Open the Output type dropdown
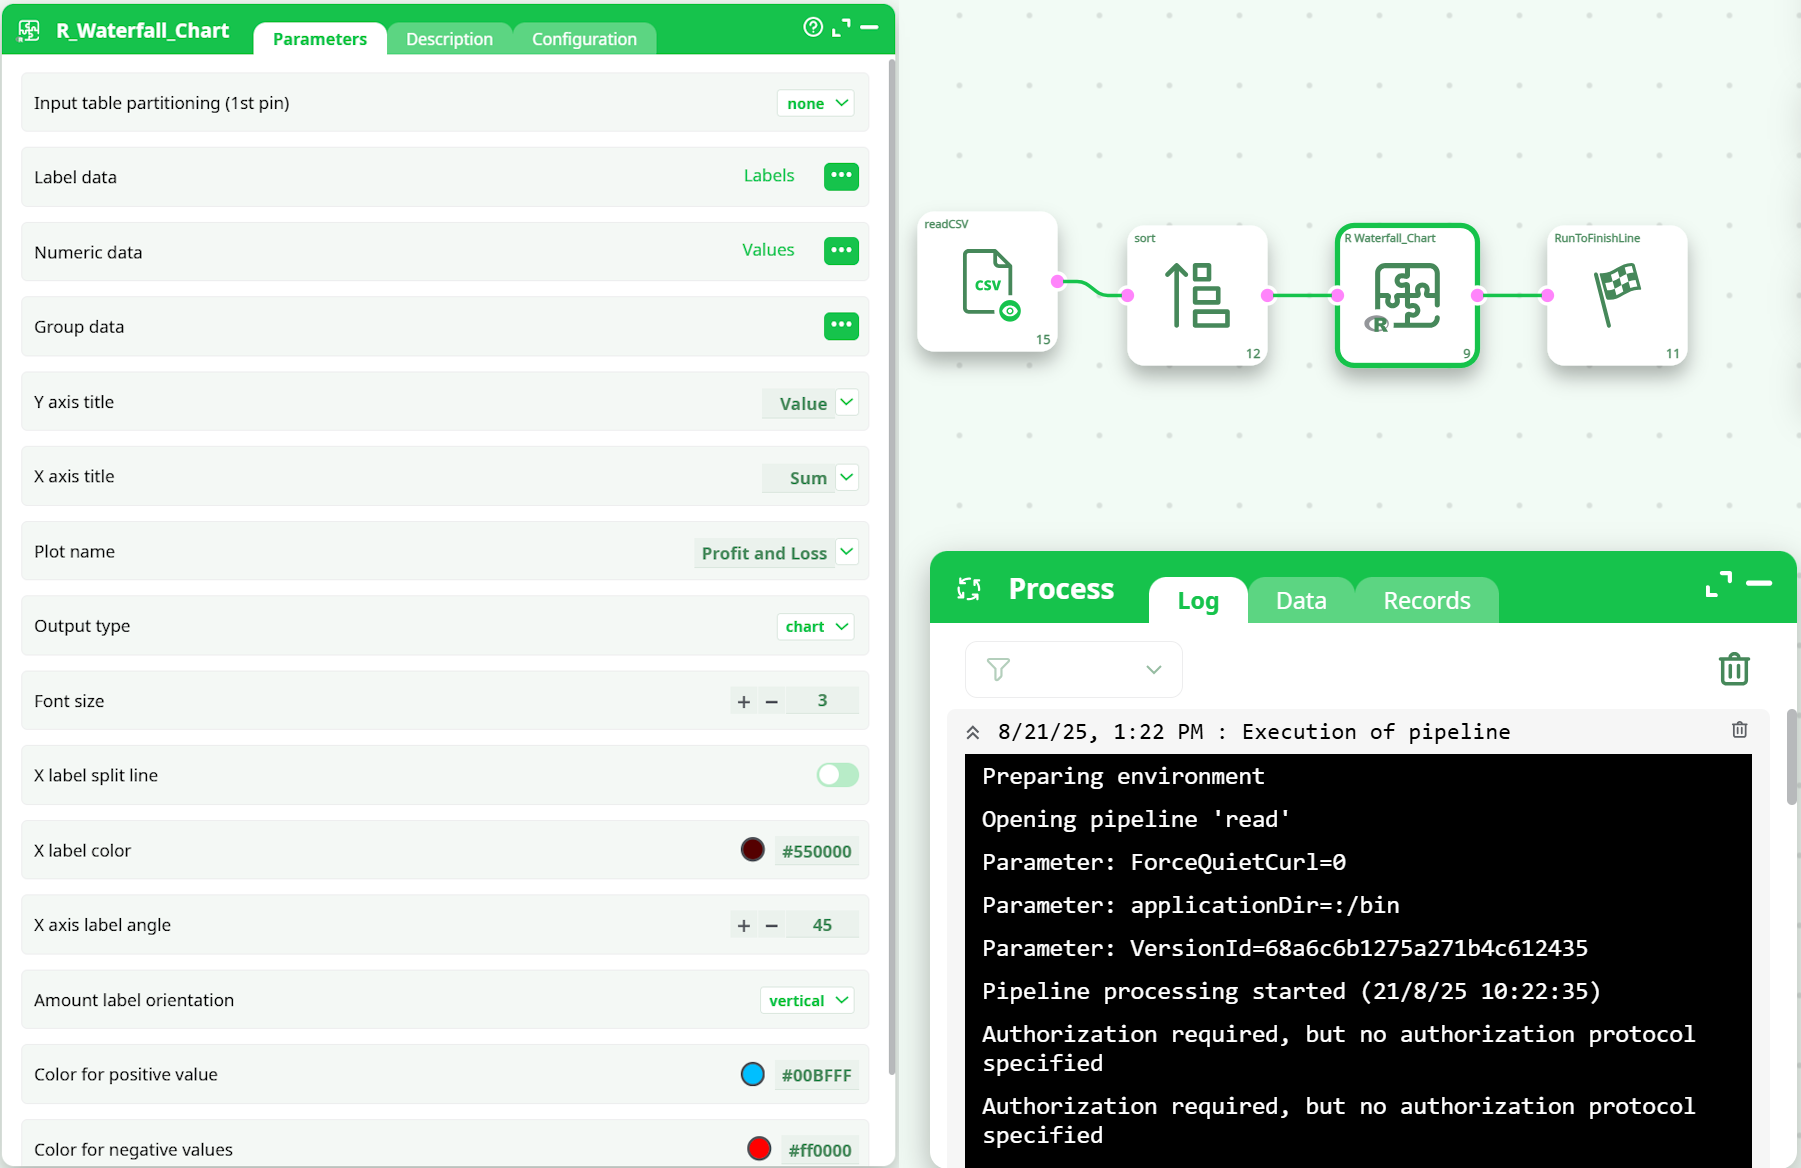 [816, 627]
